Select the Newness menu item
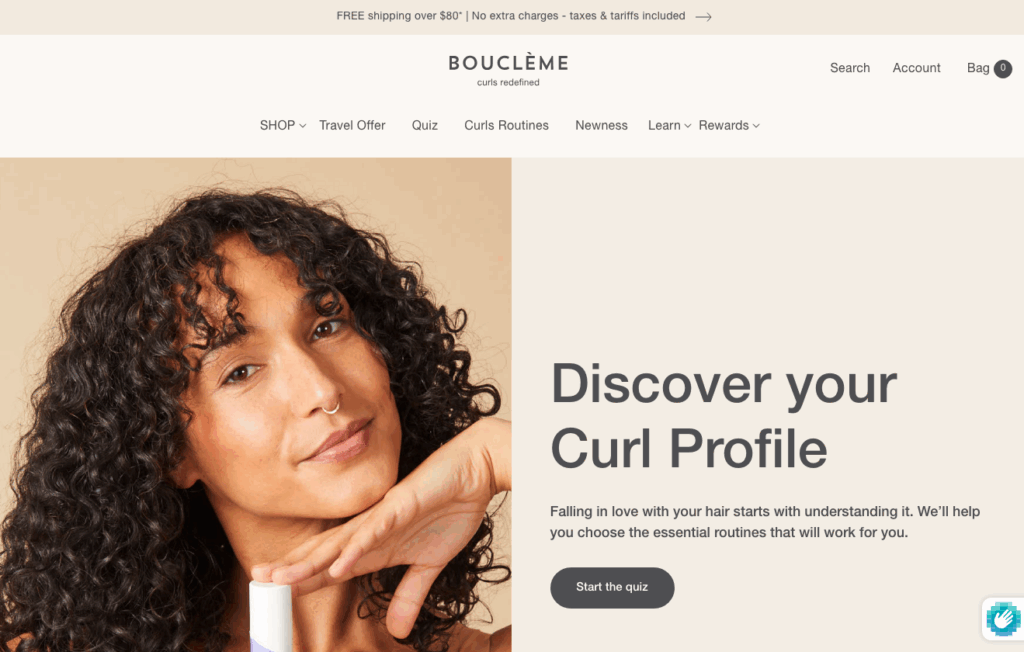Image resolution: width=1024 pixels, height=652 pixels. pyautogui.click(x=601, y=125)
